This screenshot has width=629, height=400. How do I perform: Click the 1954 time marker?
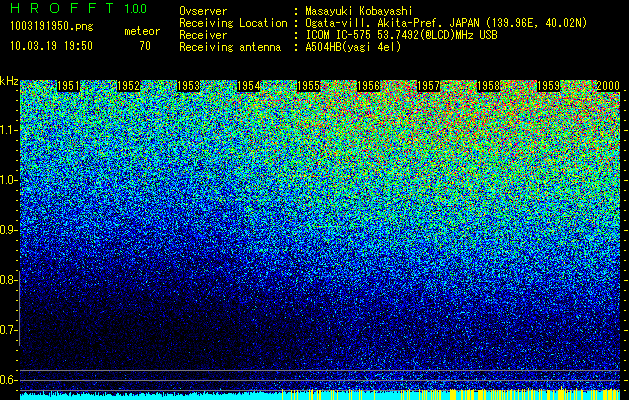click(248, 86)
